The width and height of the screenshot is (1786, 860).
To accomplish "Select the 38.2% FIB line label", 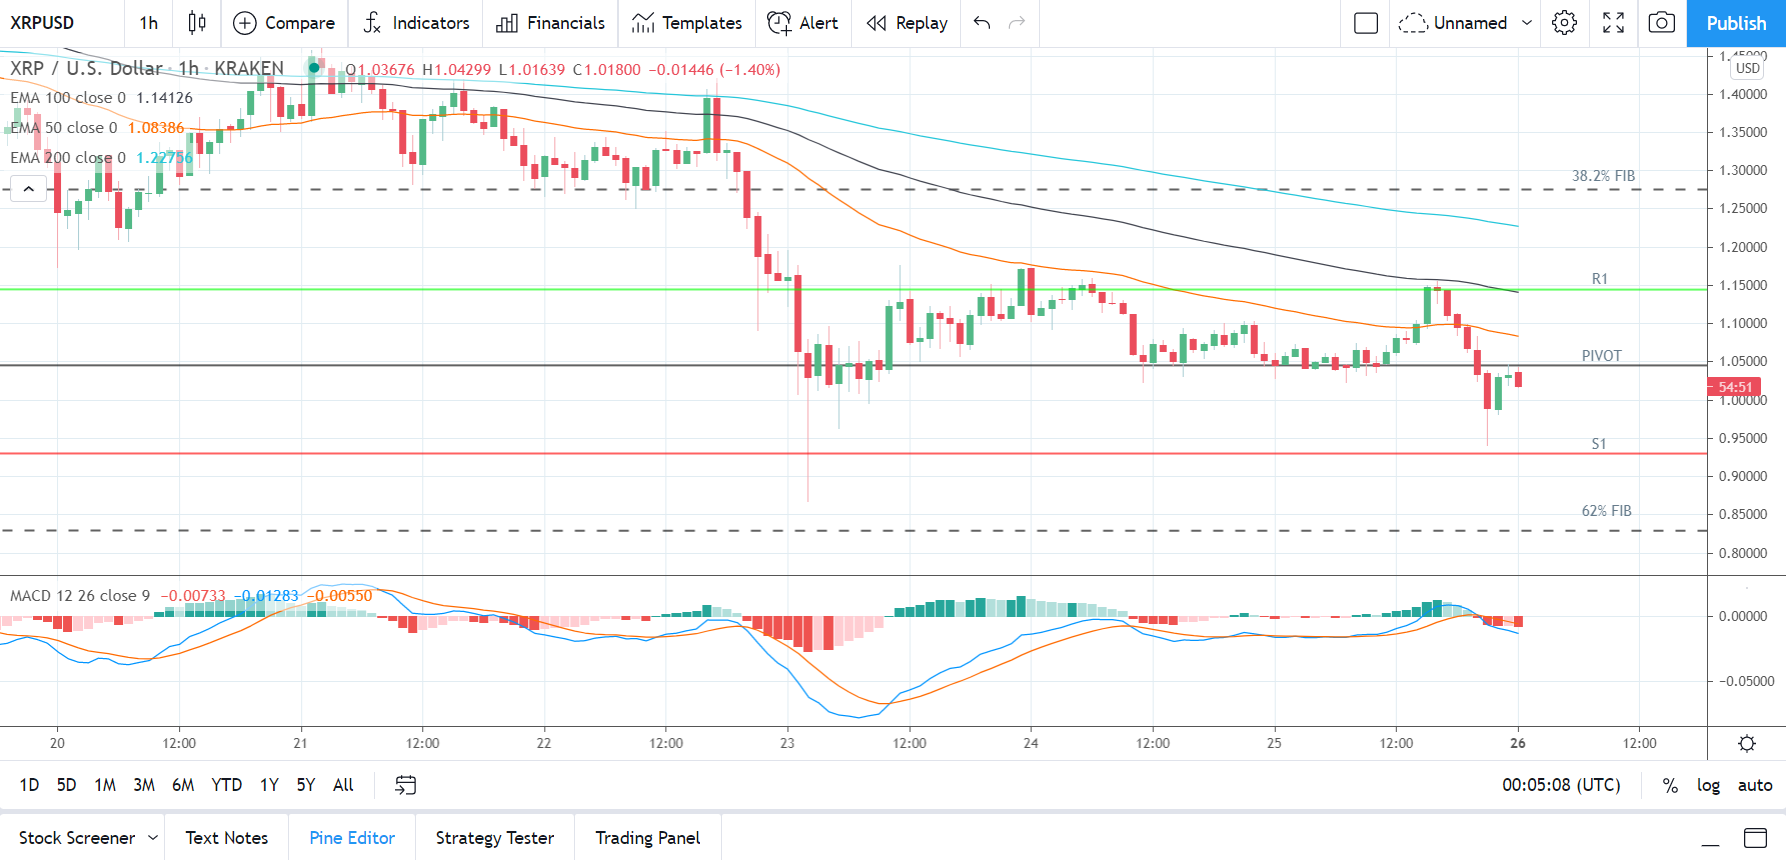I will [1603, 176].
